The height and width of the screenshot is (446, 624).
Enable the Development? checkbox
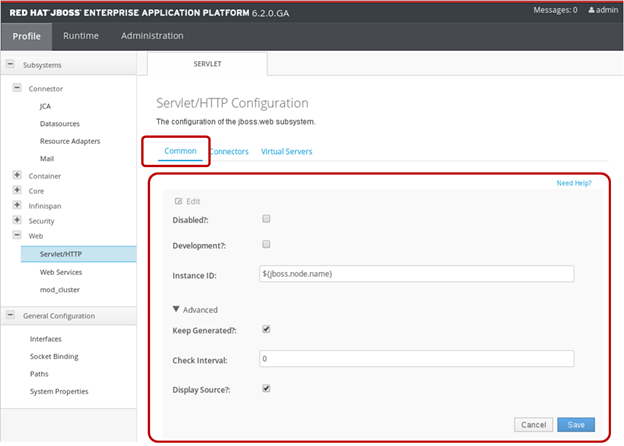(x=266, y=244)
